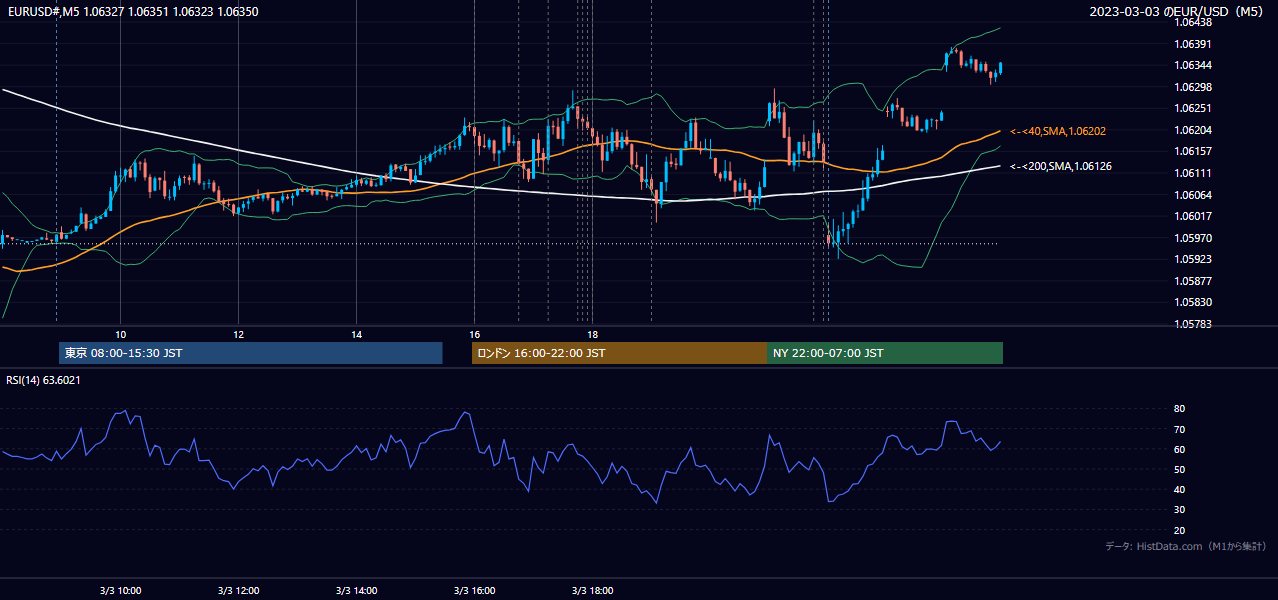Select the 40 SMA label reading 1.06202
Viewport: 1278px width, 600px height.
pos(1058,131)
